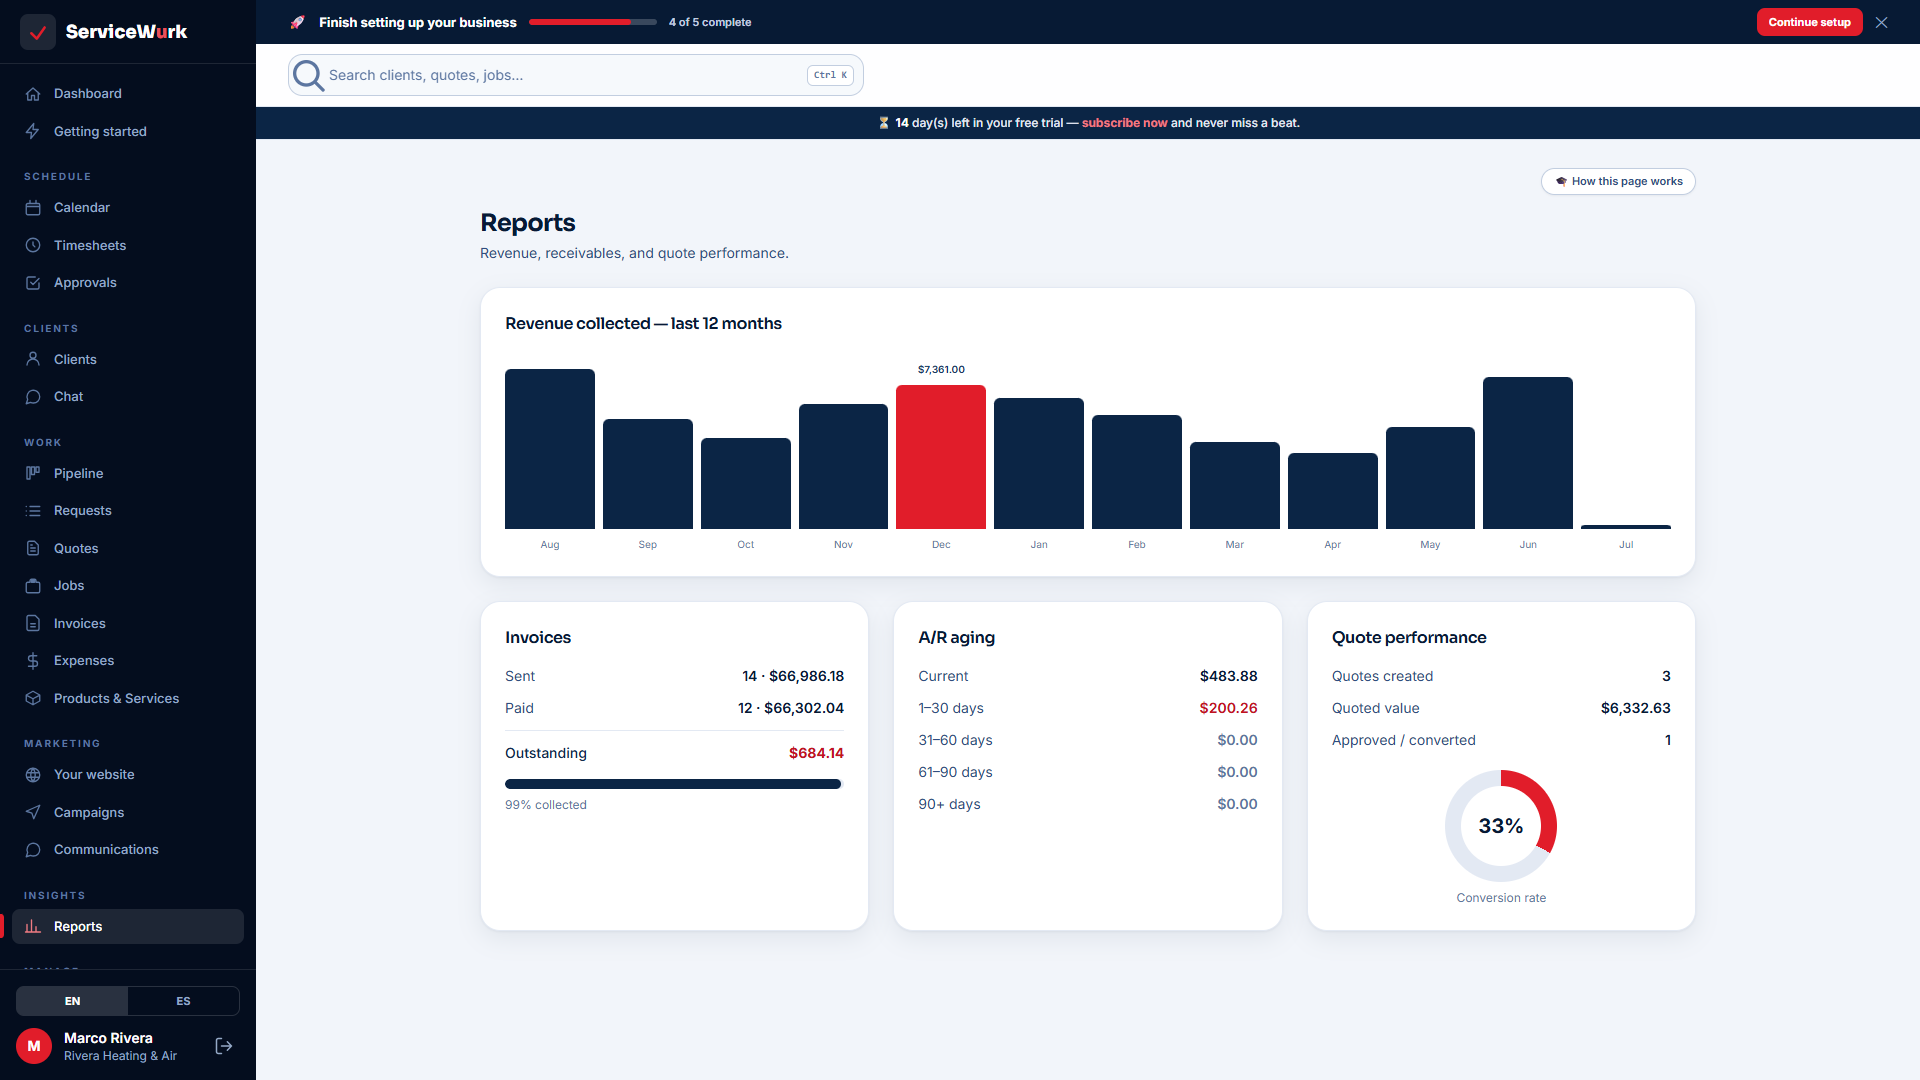Screen dimensions: 1920x1080
Task: Click the $7,361.00 bar label
Action: tap(941, 369)
